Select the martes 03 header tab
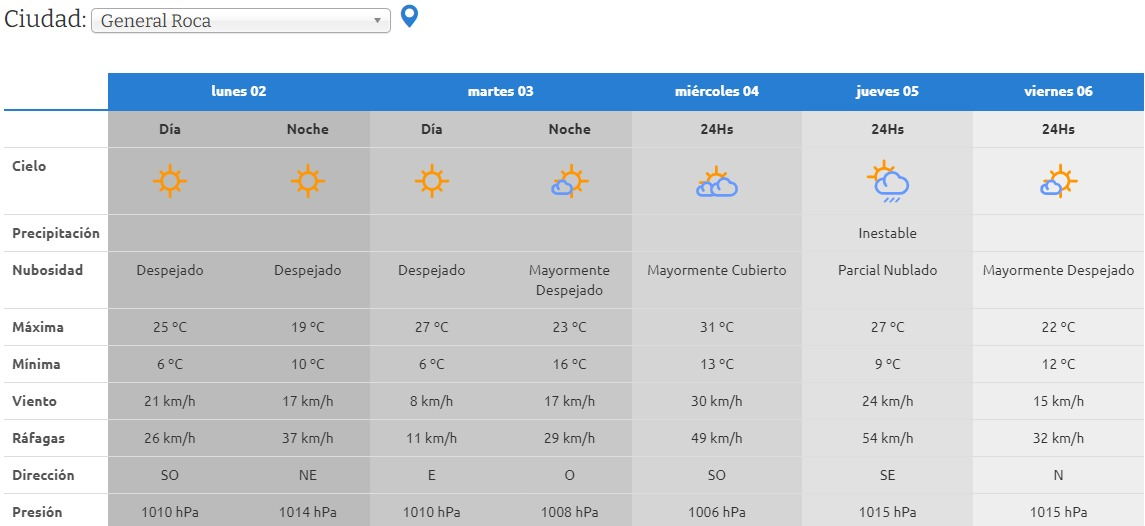This screenshot has width=1145, height=526. tap(500, 91)
